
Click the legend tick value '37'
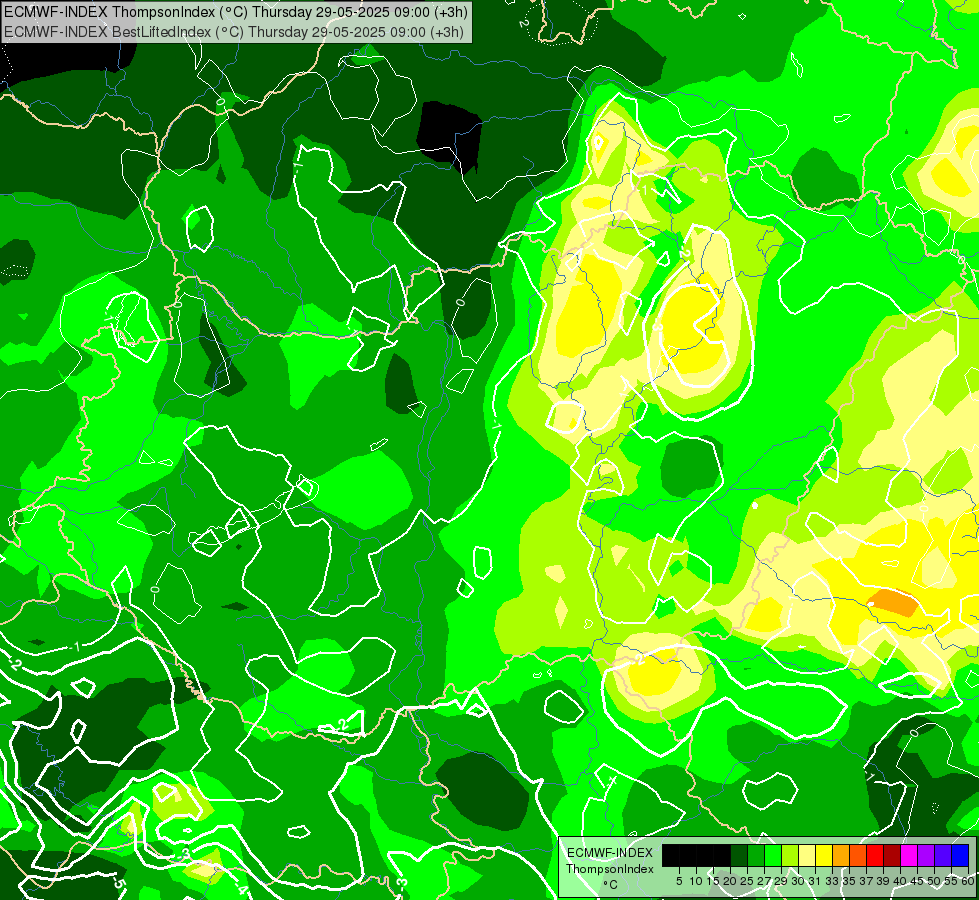(x=866, y=881)
